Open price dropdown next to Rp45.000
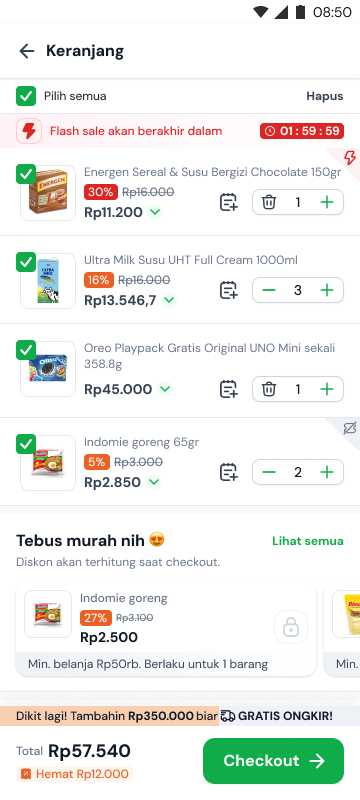The image size is (360, 800). [x=165, y=389]
